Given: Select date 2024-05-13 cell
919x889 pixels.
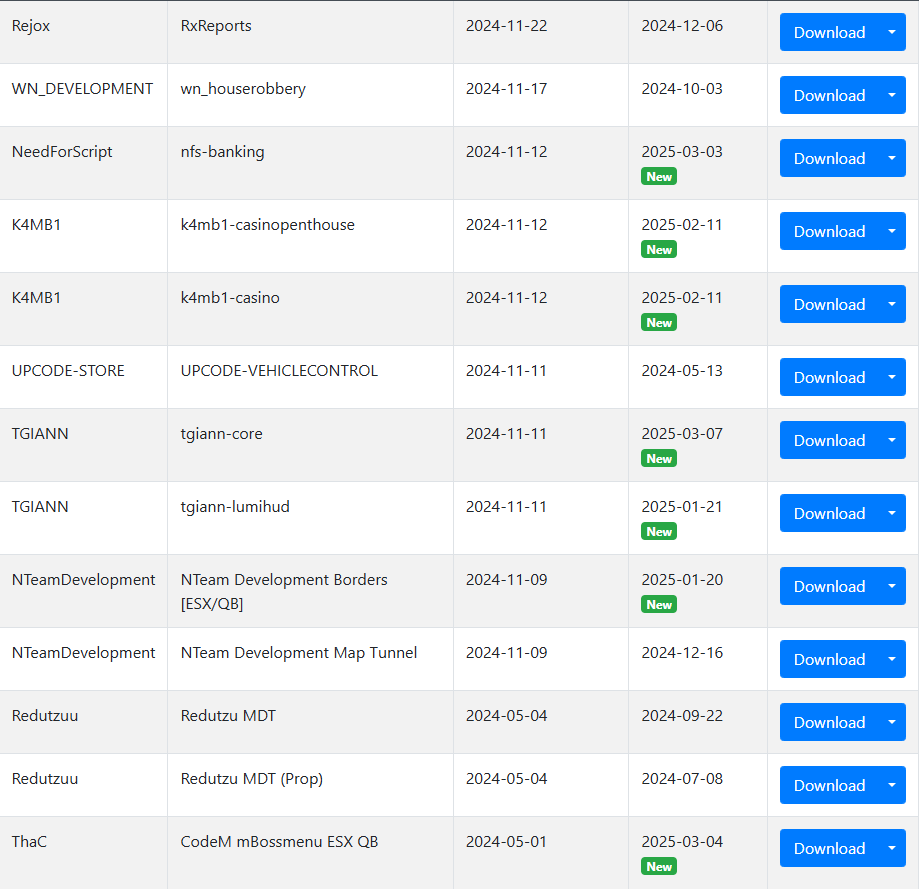Looking at the screenshot, I should click(697, 377).
